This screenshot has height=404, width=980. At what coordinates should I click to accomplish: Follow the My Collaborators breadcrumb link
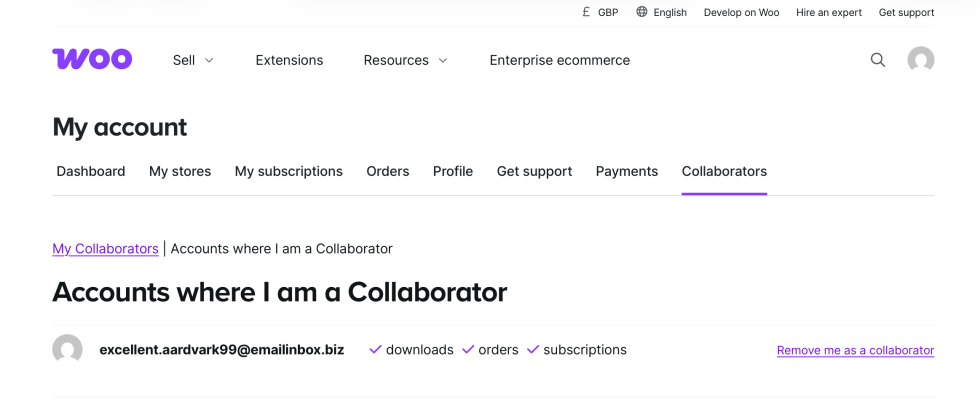tap(105, 249)
